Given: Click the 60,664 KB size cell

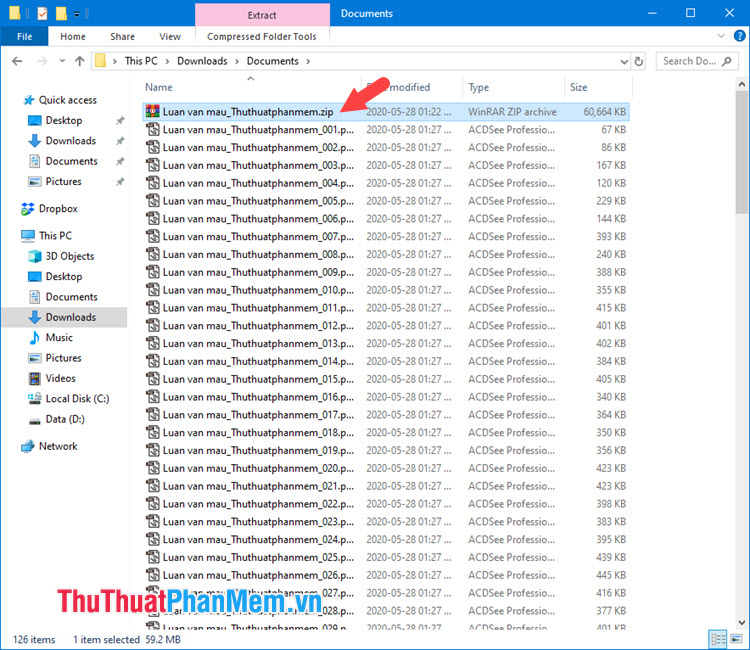Looking at the screenshot, I should [605, 112].
